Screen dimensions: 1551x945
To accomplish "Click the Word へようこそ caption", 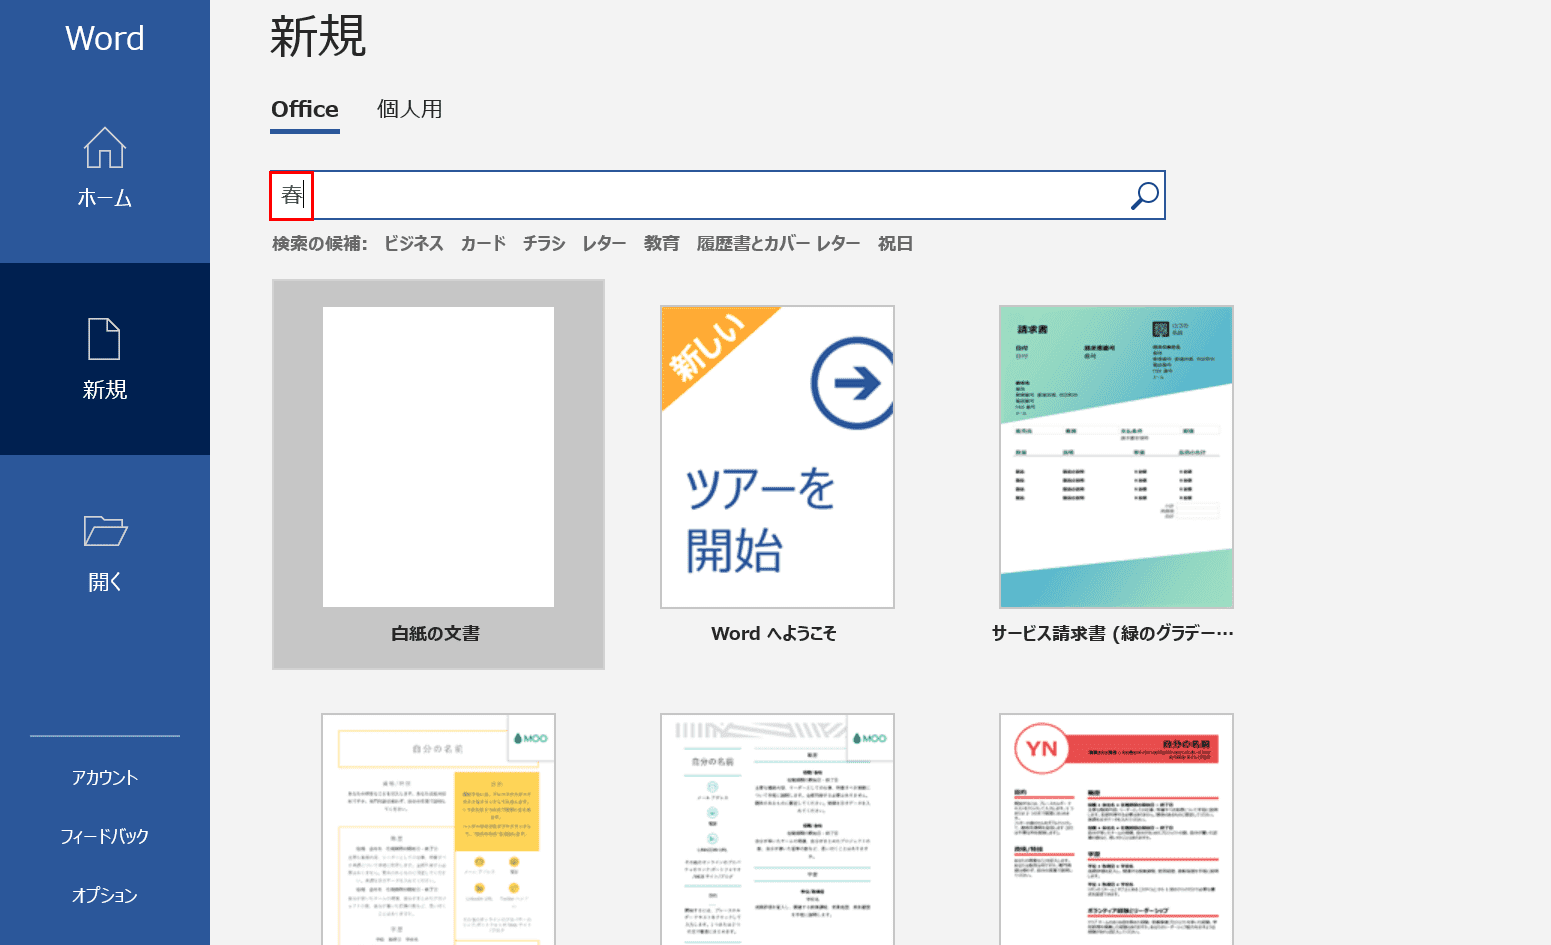I will pos(774,633).
